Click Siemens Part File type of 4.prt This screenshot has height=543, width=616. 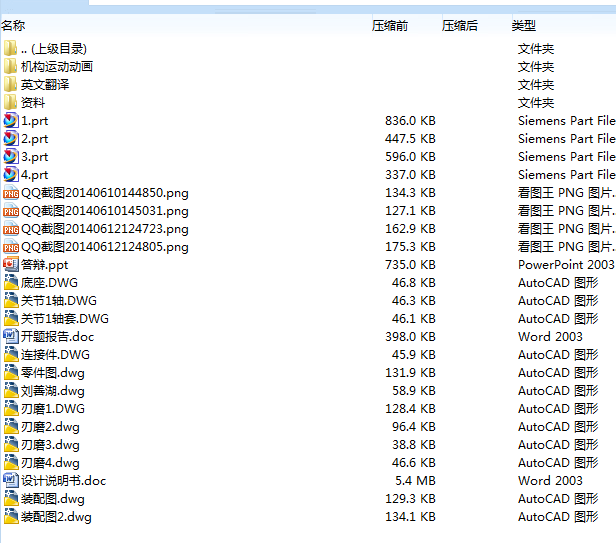pyautogui.click(x=566, y=174)
